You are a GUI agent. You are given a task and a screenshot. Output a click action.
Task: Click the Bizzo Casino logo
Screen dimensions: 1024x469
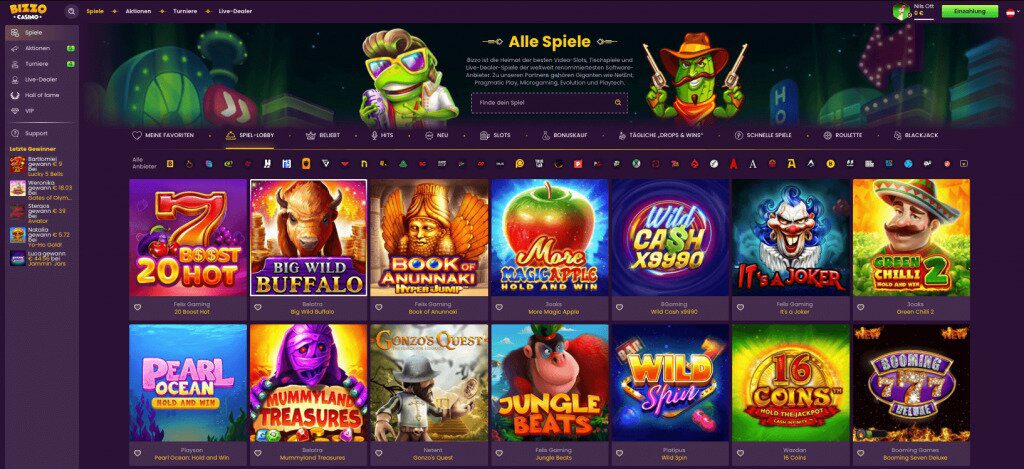pyautogui.click(x=28, y=11)
